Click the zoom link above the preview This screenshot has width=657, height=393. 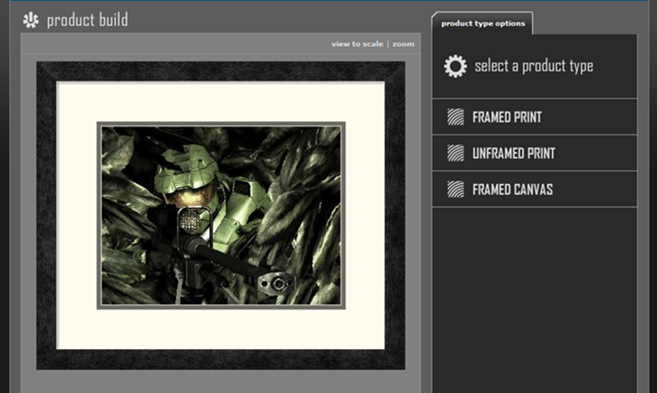coord(403,44)
